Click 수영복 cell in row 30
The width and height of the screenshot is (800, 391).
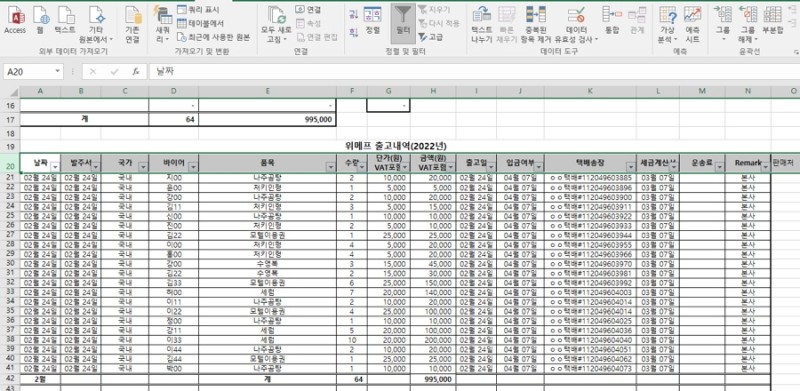[267, 263]
